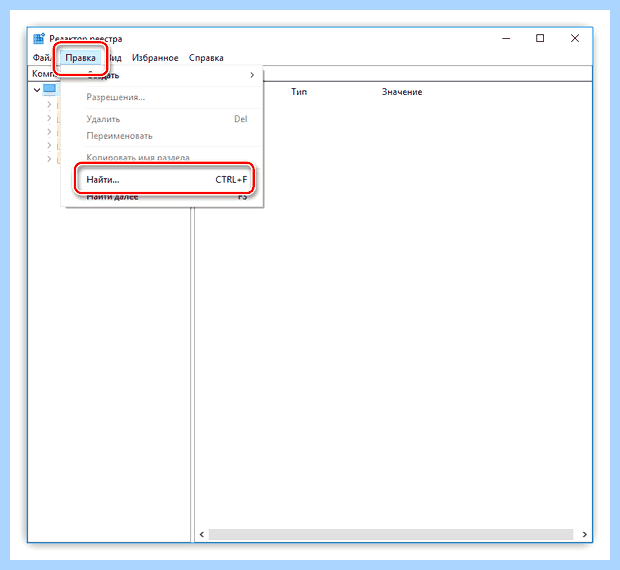Click the Тип column header
This screenshot has width=620, height=570.
tap(299, 92)
